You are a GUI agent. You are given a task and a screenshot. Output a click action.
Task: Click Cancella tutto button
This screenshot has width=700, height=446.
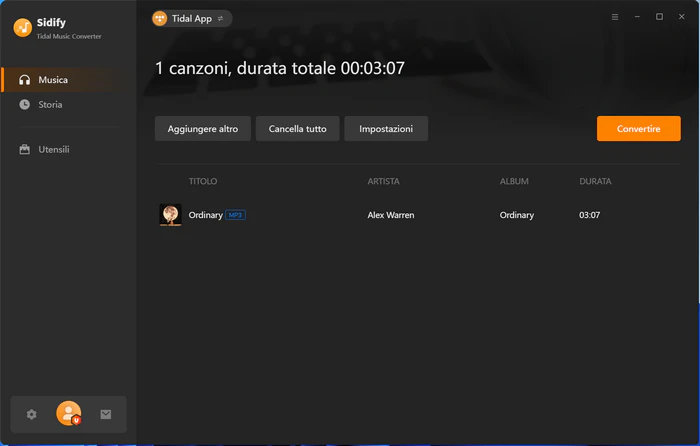tap(297, 129)
